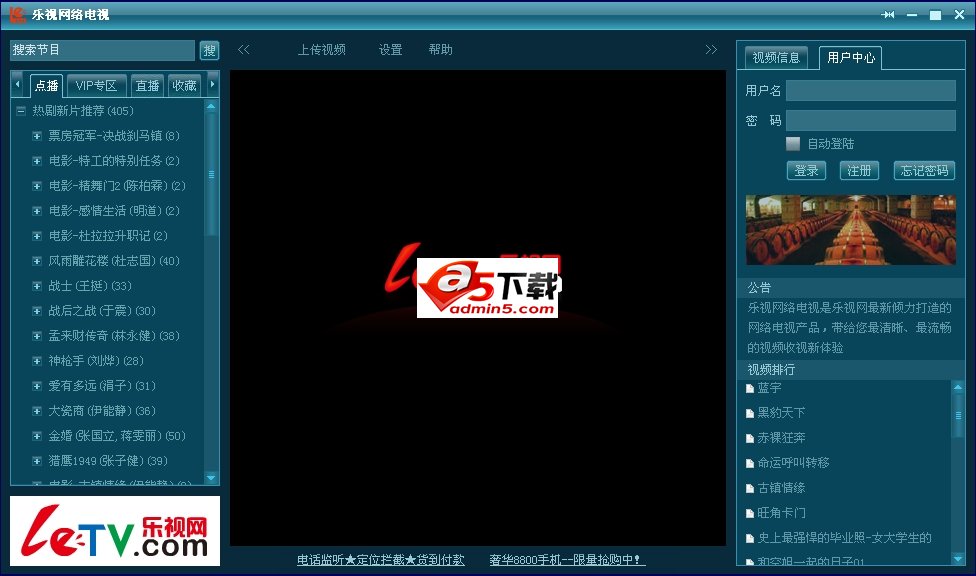Open the 直播 live tab

(148, 86)
